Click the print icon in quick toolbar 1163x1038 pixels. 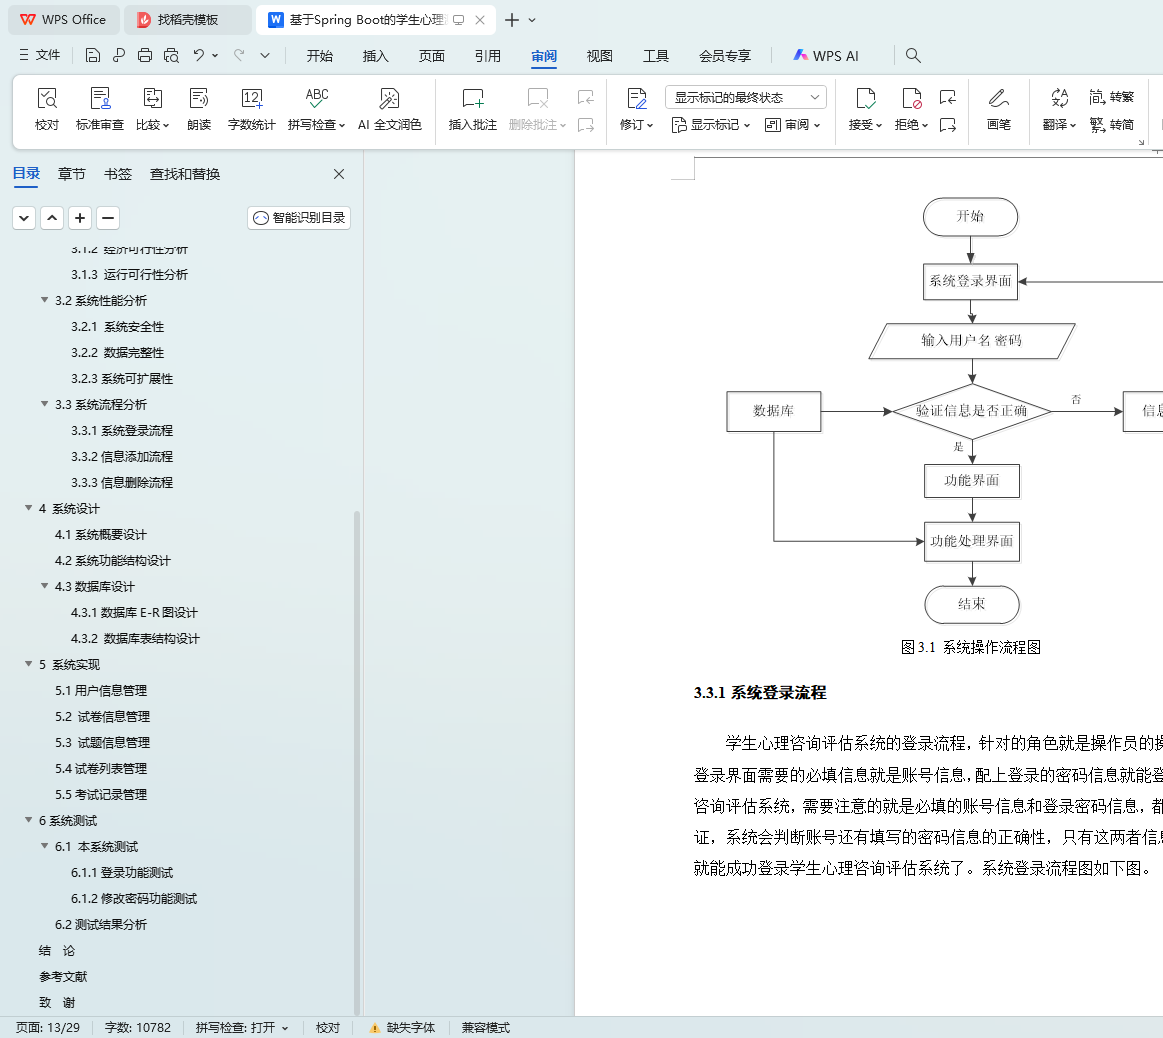(145, 56)
